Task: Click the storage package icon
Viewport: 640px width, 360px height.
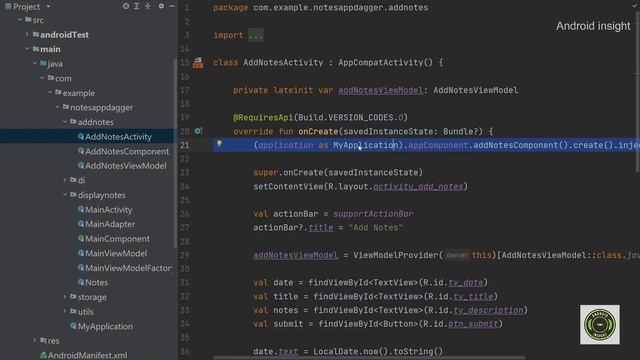Action: pyautogui.click(x=73, y=297)
